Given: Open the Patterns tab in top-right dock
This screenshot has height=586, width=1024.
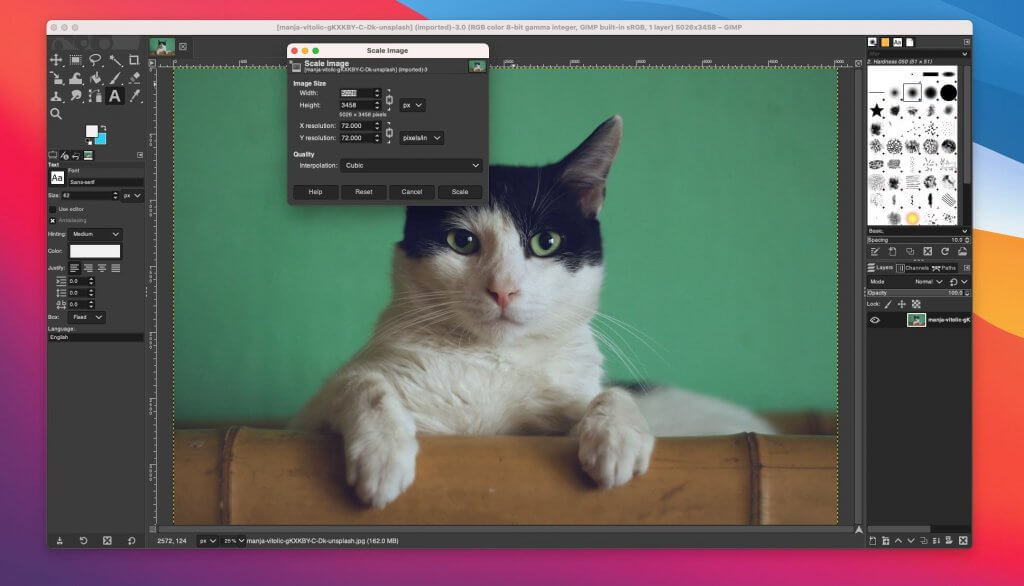Looking at the screenshot, I should click(885, 42).
